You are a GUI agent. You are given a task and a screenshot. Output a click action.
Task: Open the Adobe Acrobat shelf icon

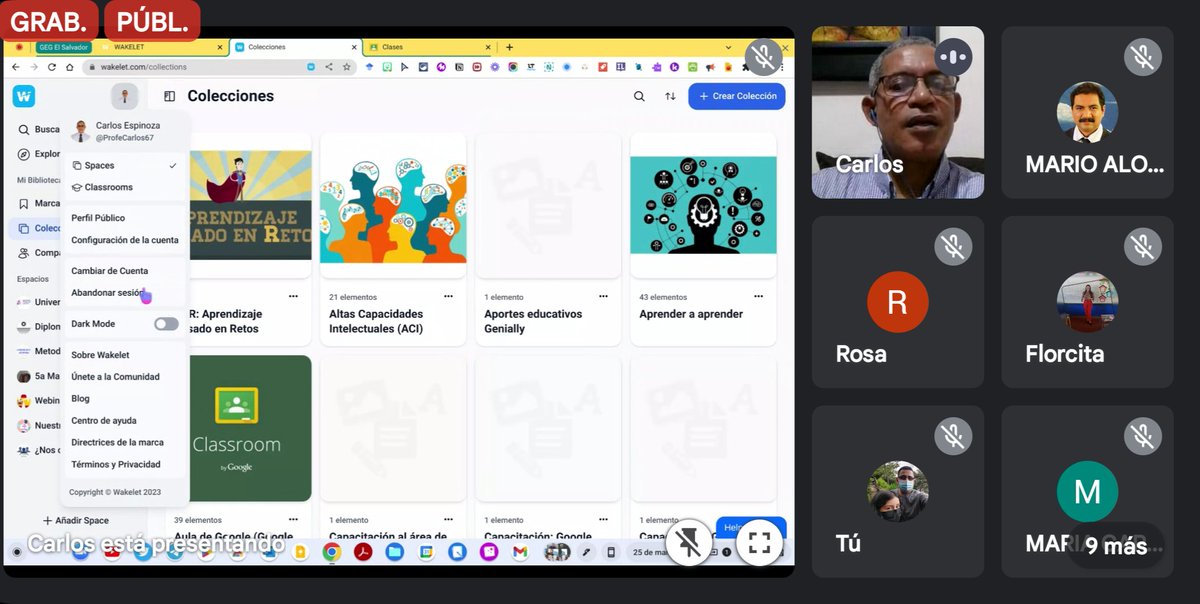pos(363,551)
